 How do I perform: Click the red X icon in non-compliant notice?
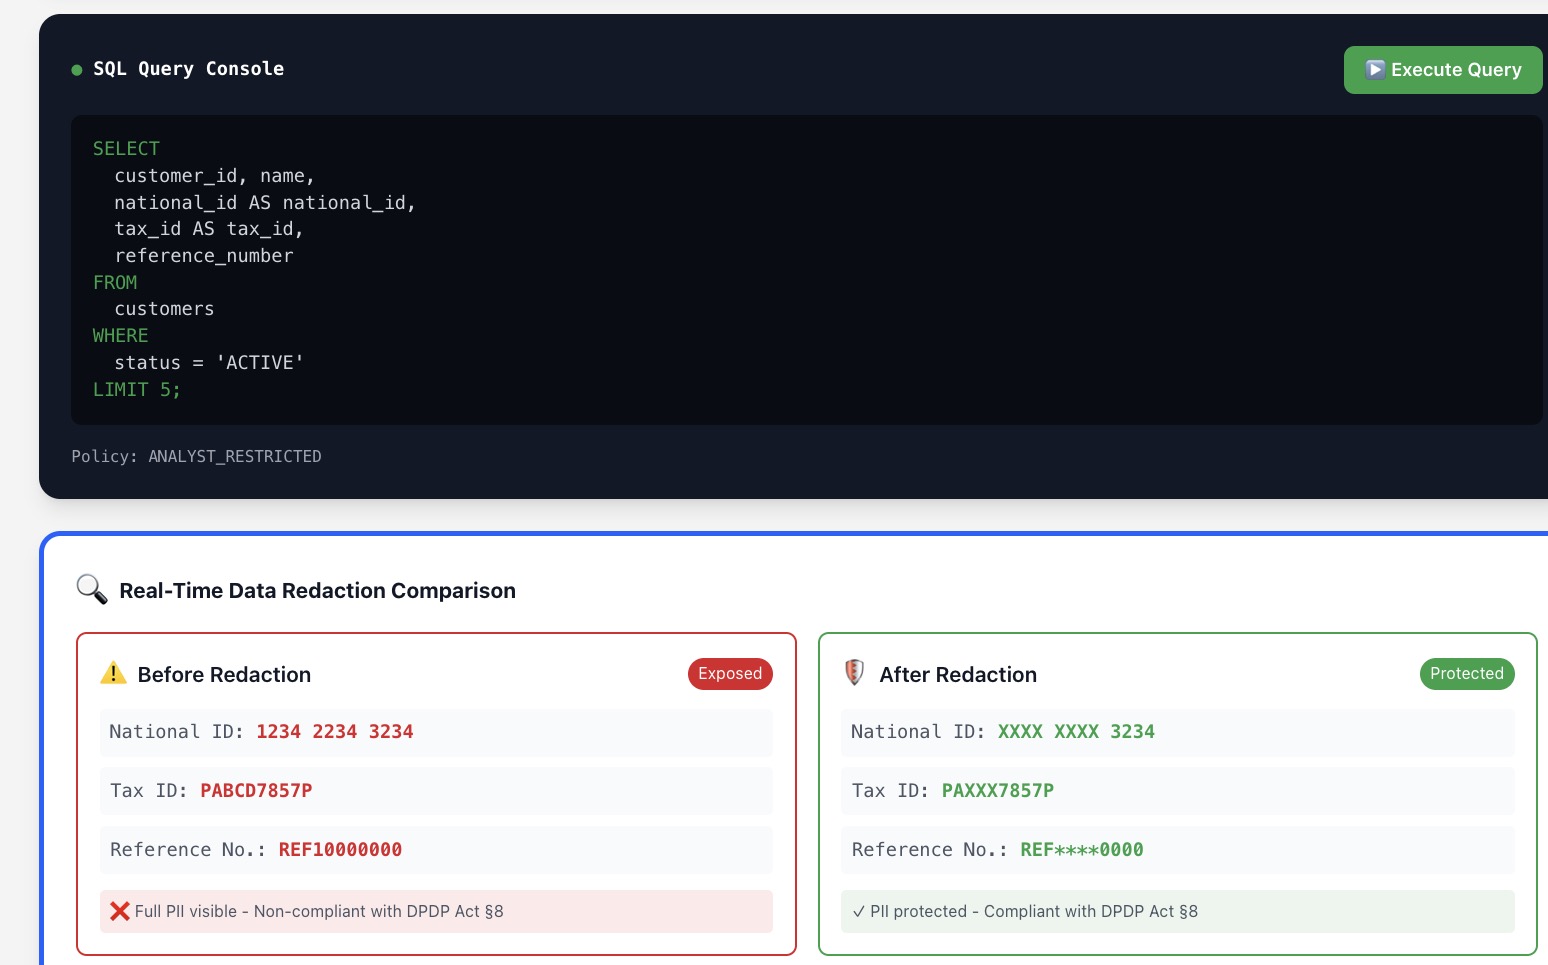point(120,911)
